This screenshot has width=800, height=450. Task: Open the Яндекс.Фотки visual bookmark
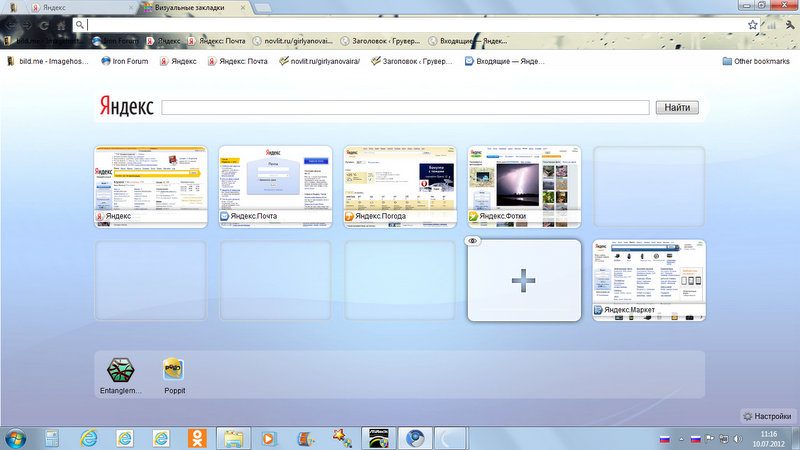click(x=524, y=187)
